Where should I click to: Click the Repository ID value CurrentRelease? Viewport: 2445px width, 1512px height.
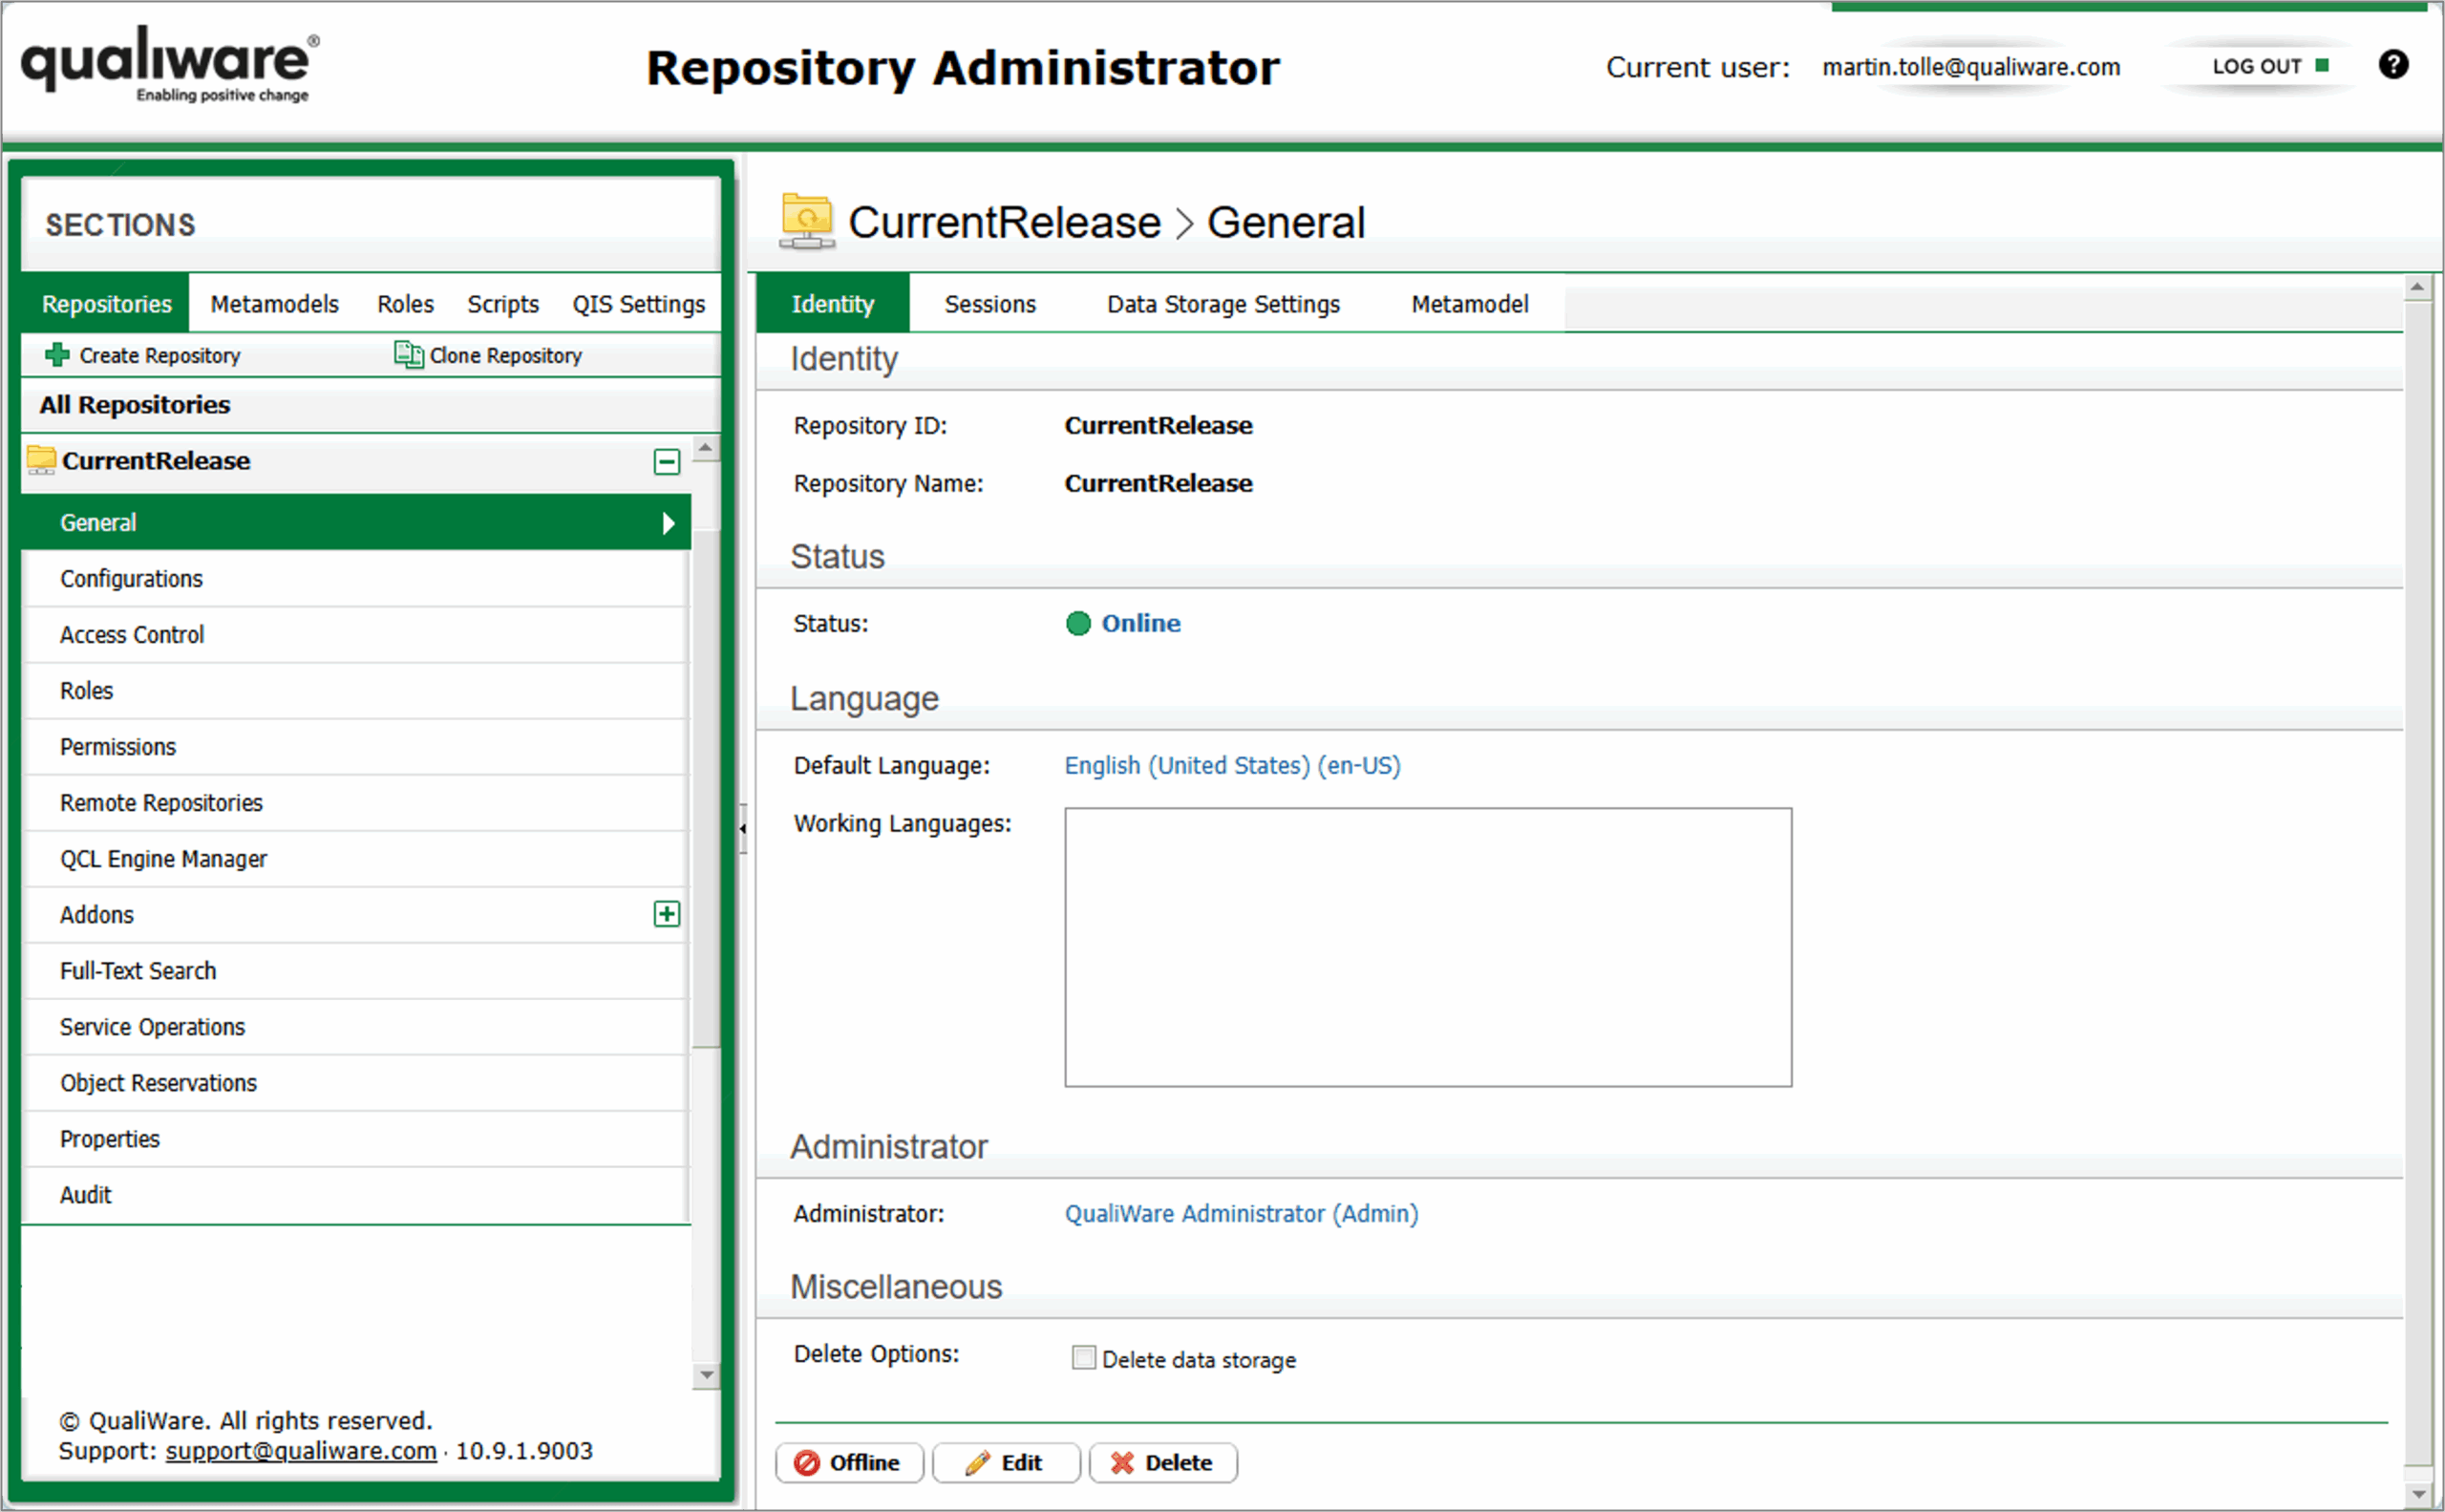click(1158, 425)
